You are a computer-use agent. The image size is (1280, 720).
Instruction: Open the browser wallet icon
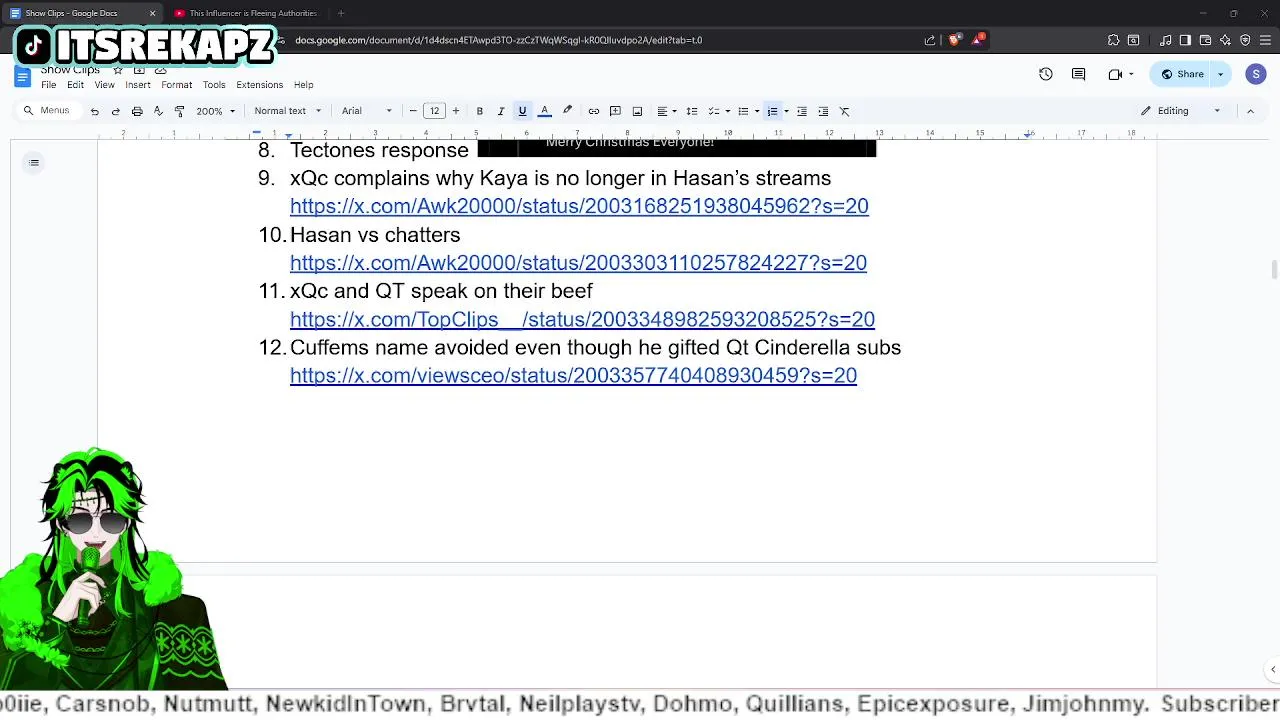1205,40
